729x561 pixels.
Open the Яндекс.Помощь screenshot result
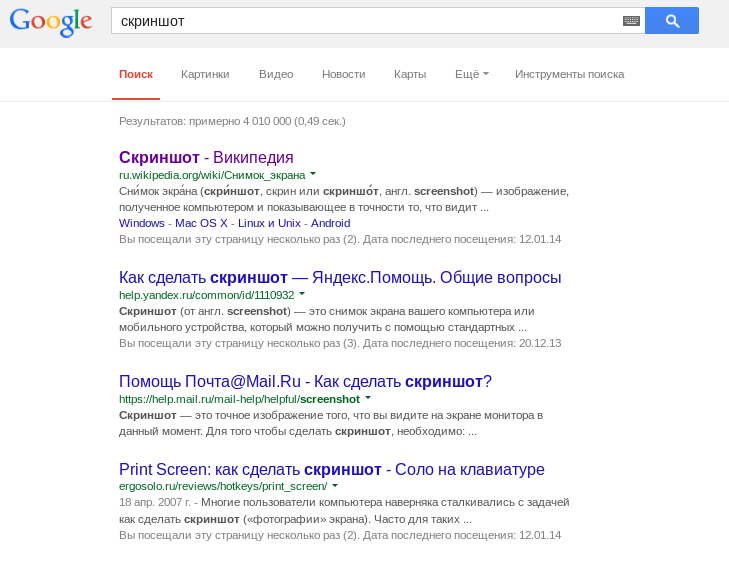click(x=340, y=277)
